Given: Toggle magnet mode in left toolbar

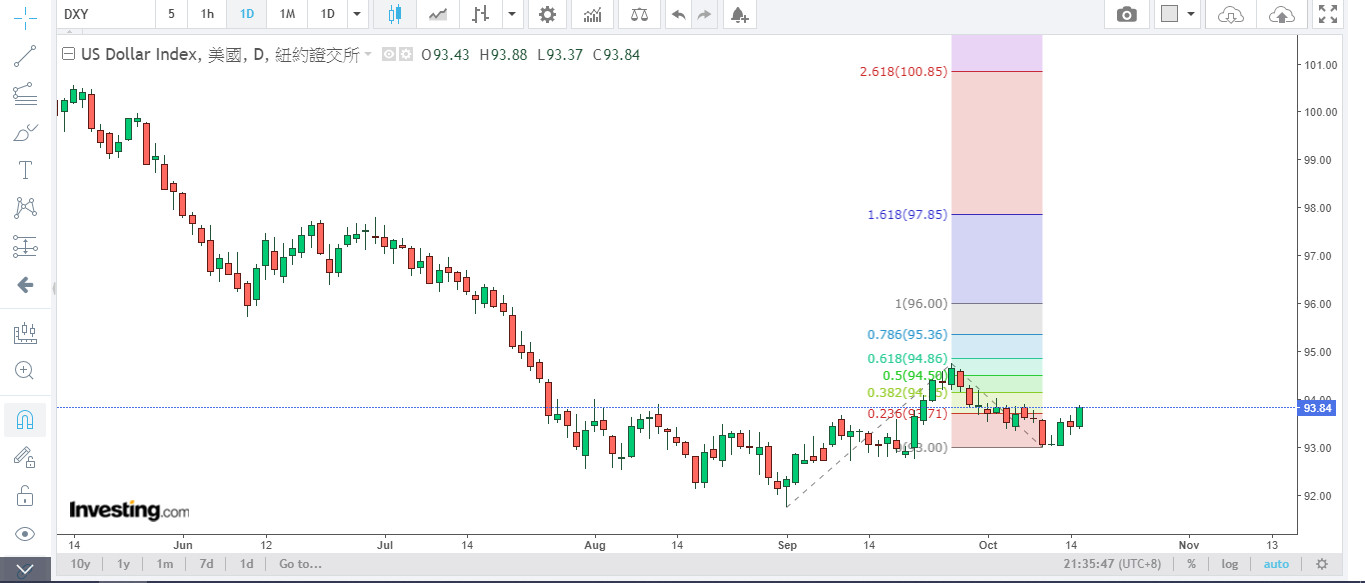Looking at the screenshot, I should pyautogui.click(x=25, y=420).
